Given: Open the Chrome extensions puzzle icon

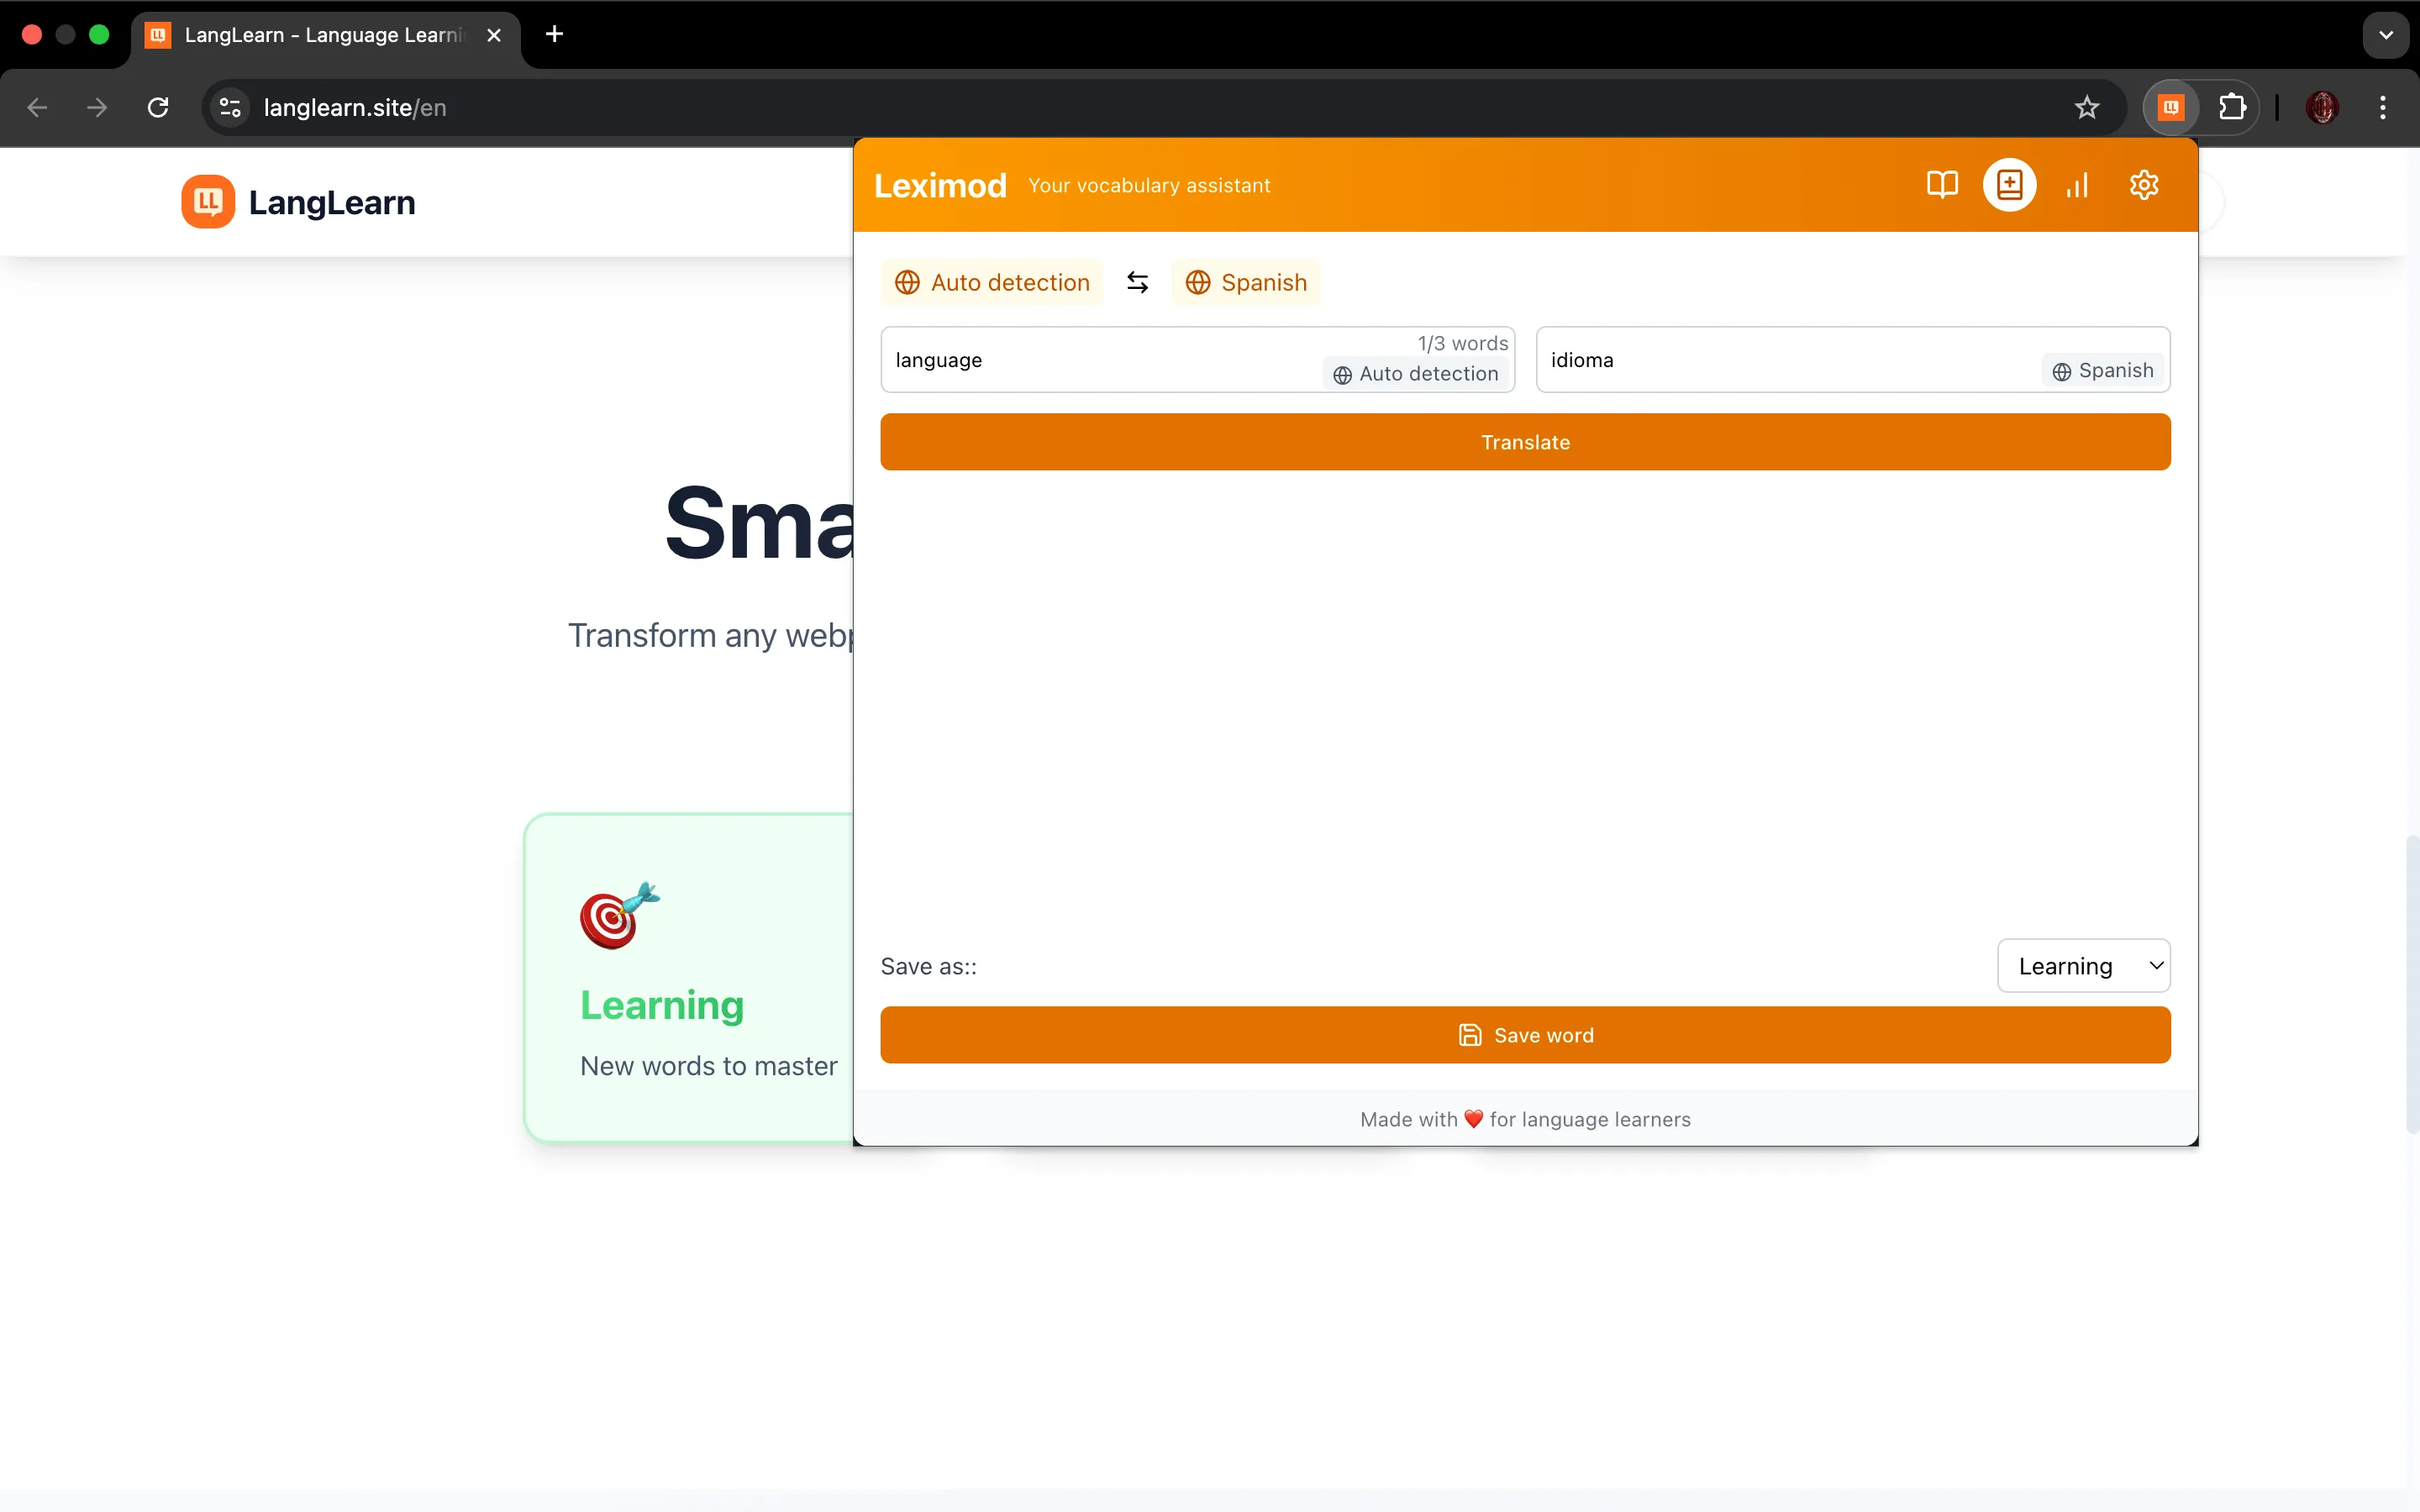Looking at the screenshot, I should [x=2232, y=107].
